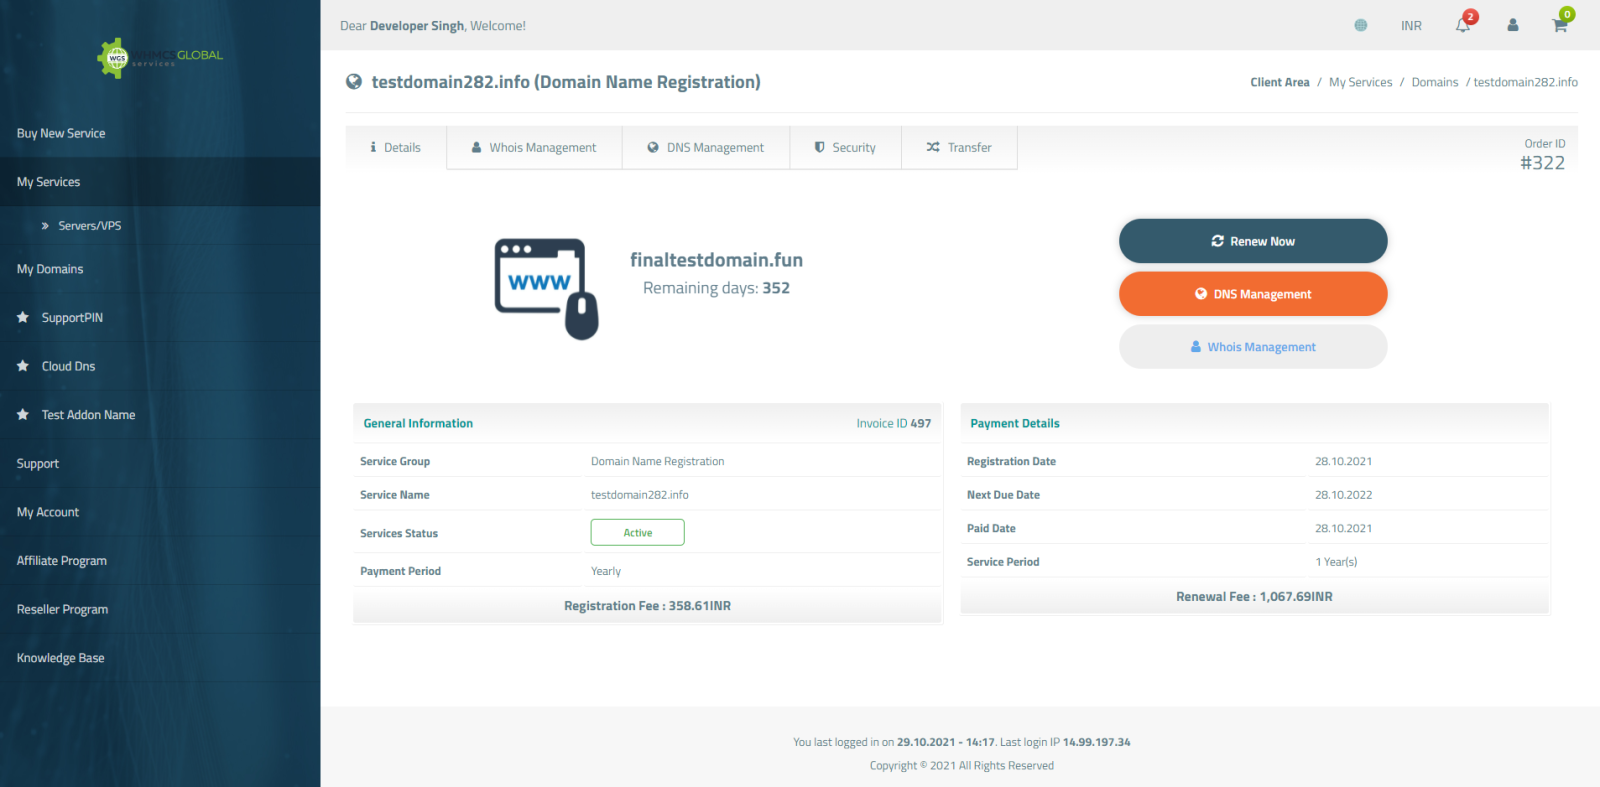This screenshot has height=787, width=1600.
Task: Open Support in sidebar
Action: (x=160, y=463)
